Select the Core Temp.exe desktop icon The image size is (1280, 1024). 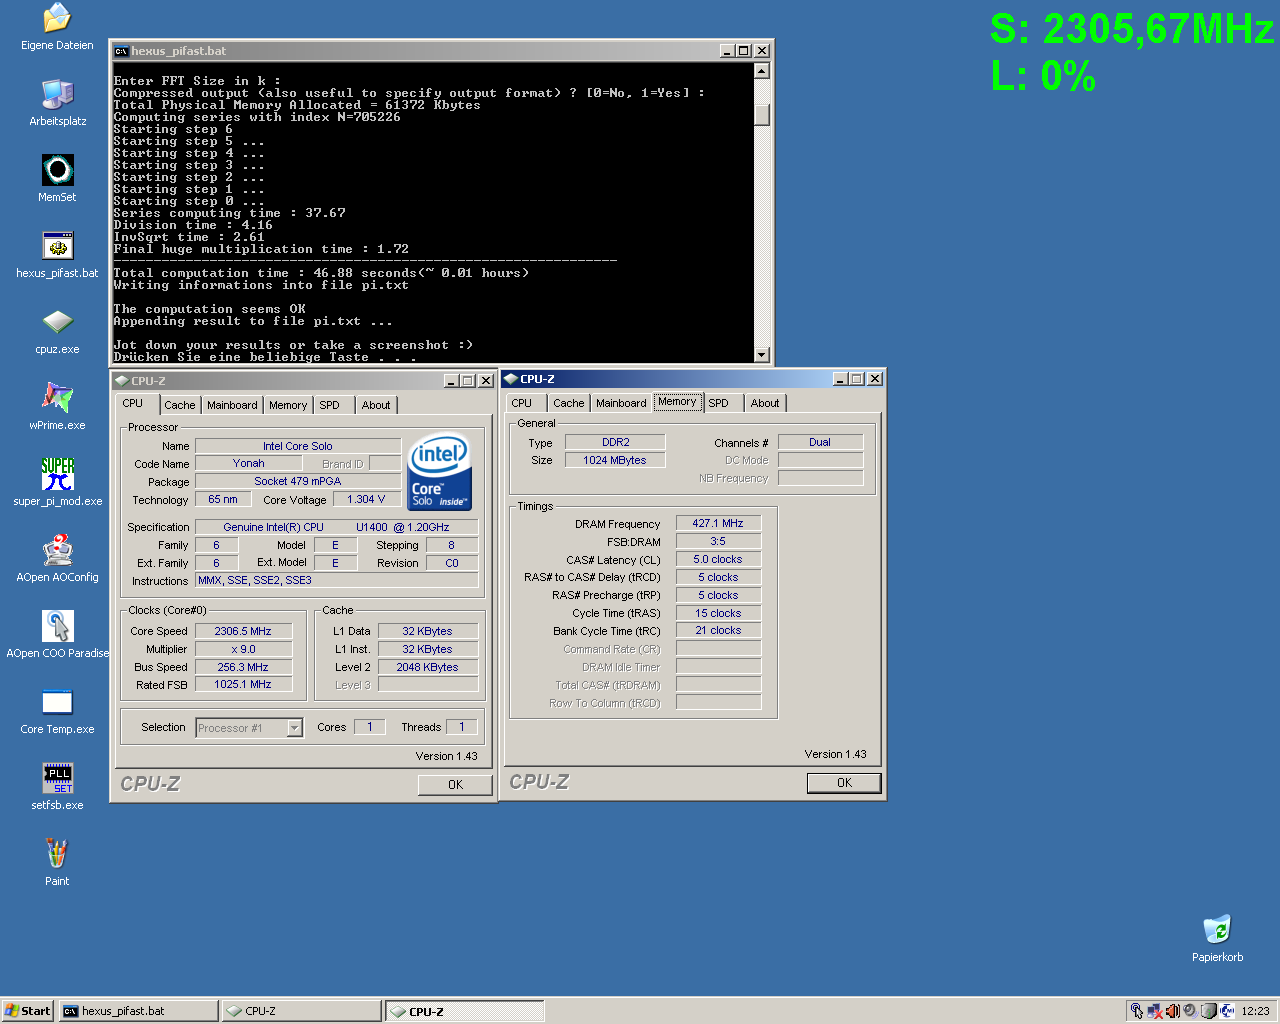[x=57, y=702]
